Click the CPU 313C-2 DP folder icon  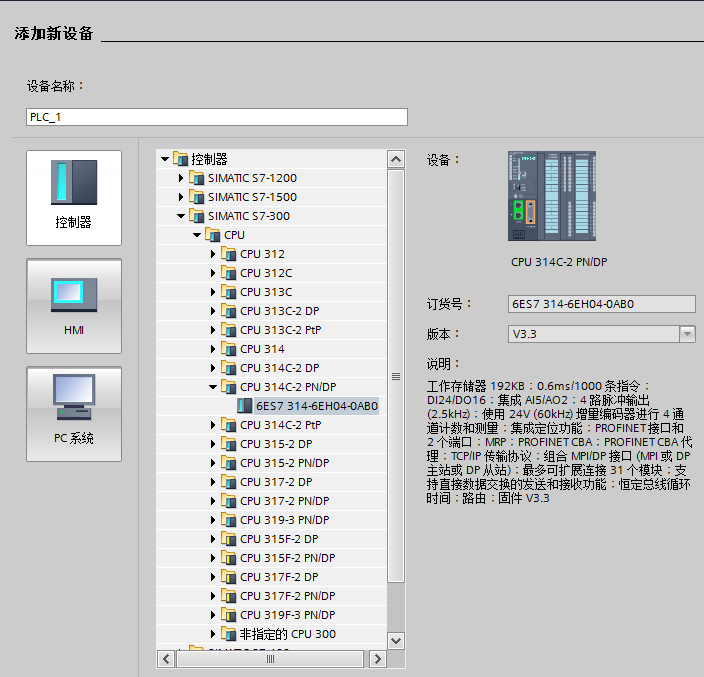tap(229, 311)
